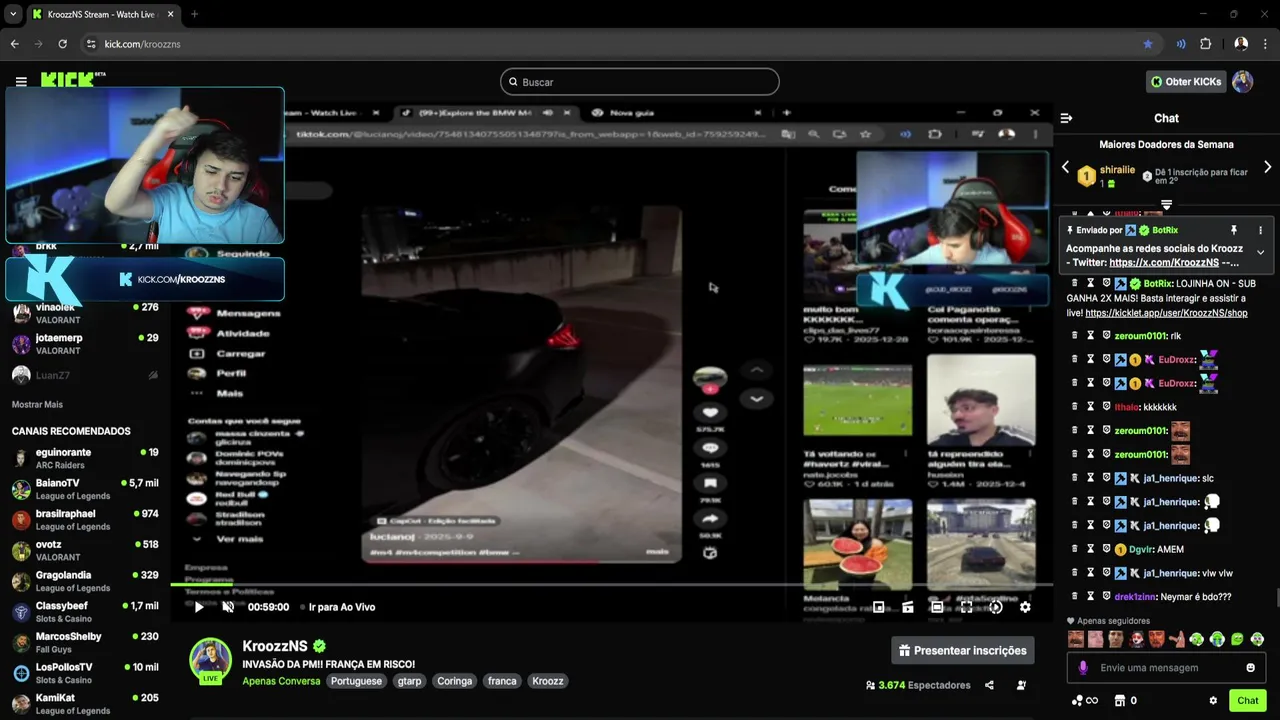Image resolution: width=1280 pixels, height=720 pixels.
Task: Expand the pinned BotRix message
Action: [x=1260, y=252]
